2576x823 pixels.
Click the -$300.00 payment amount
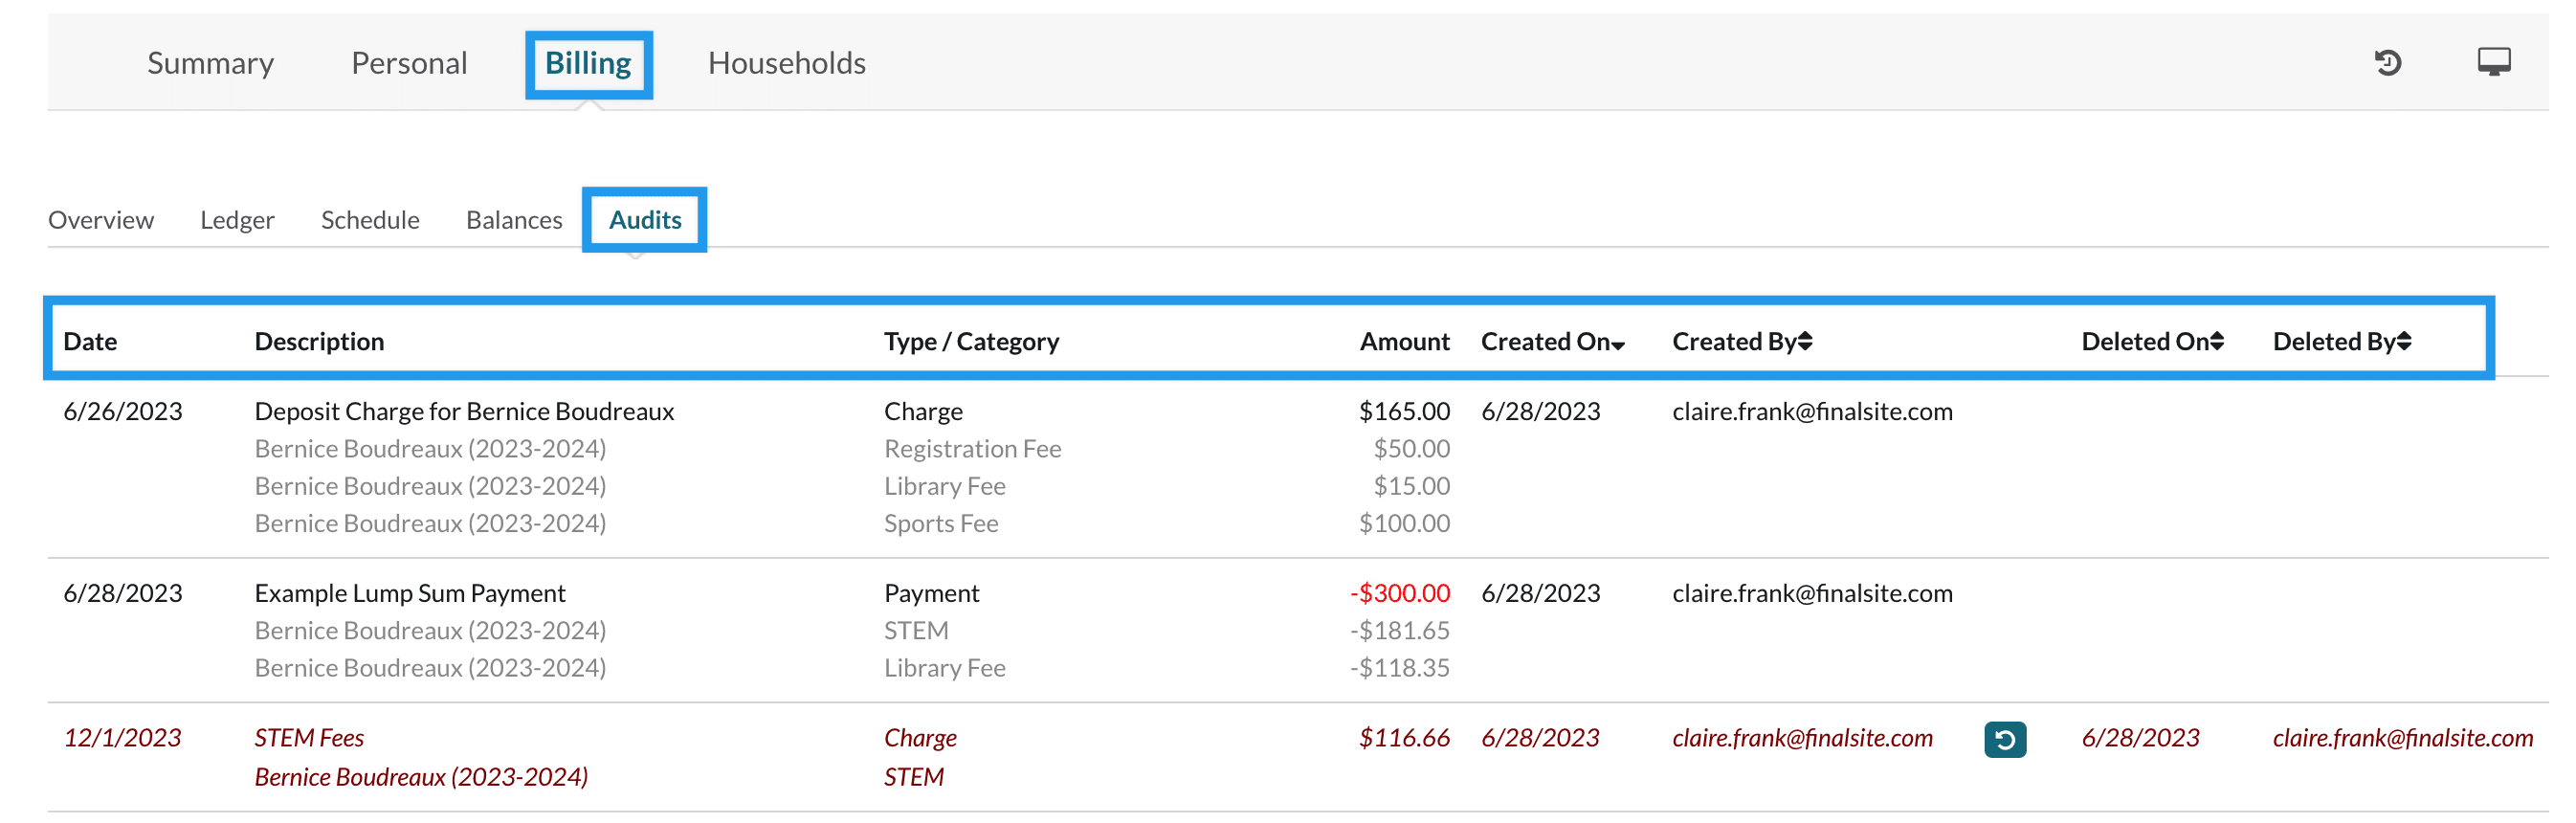(x=1399, y=593)
